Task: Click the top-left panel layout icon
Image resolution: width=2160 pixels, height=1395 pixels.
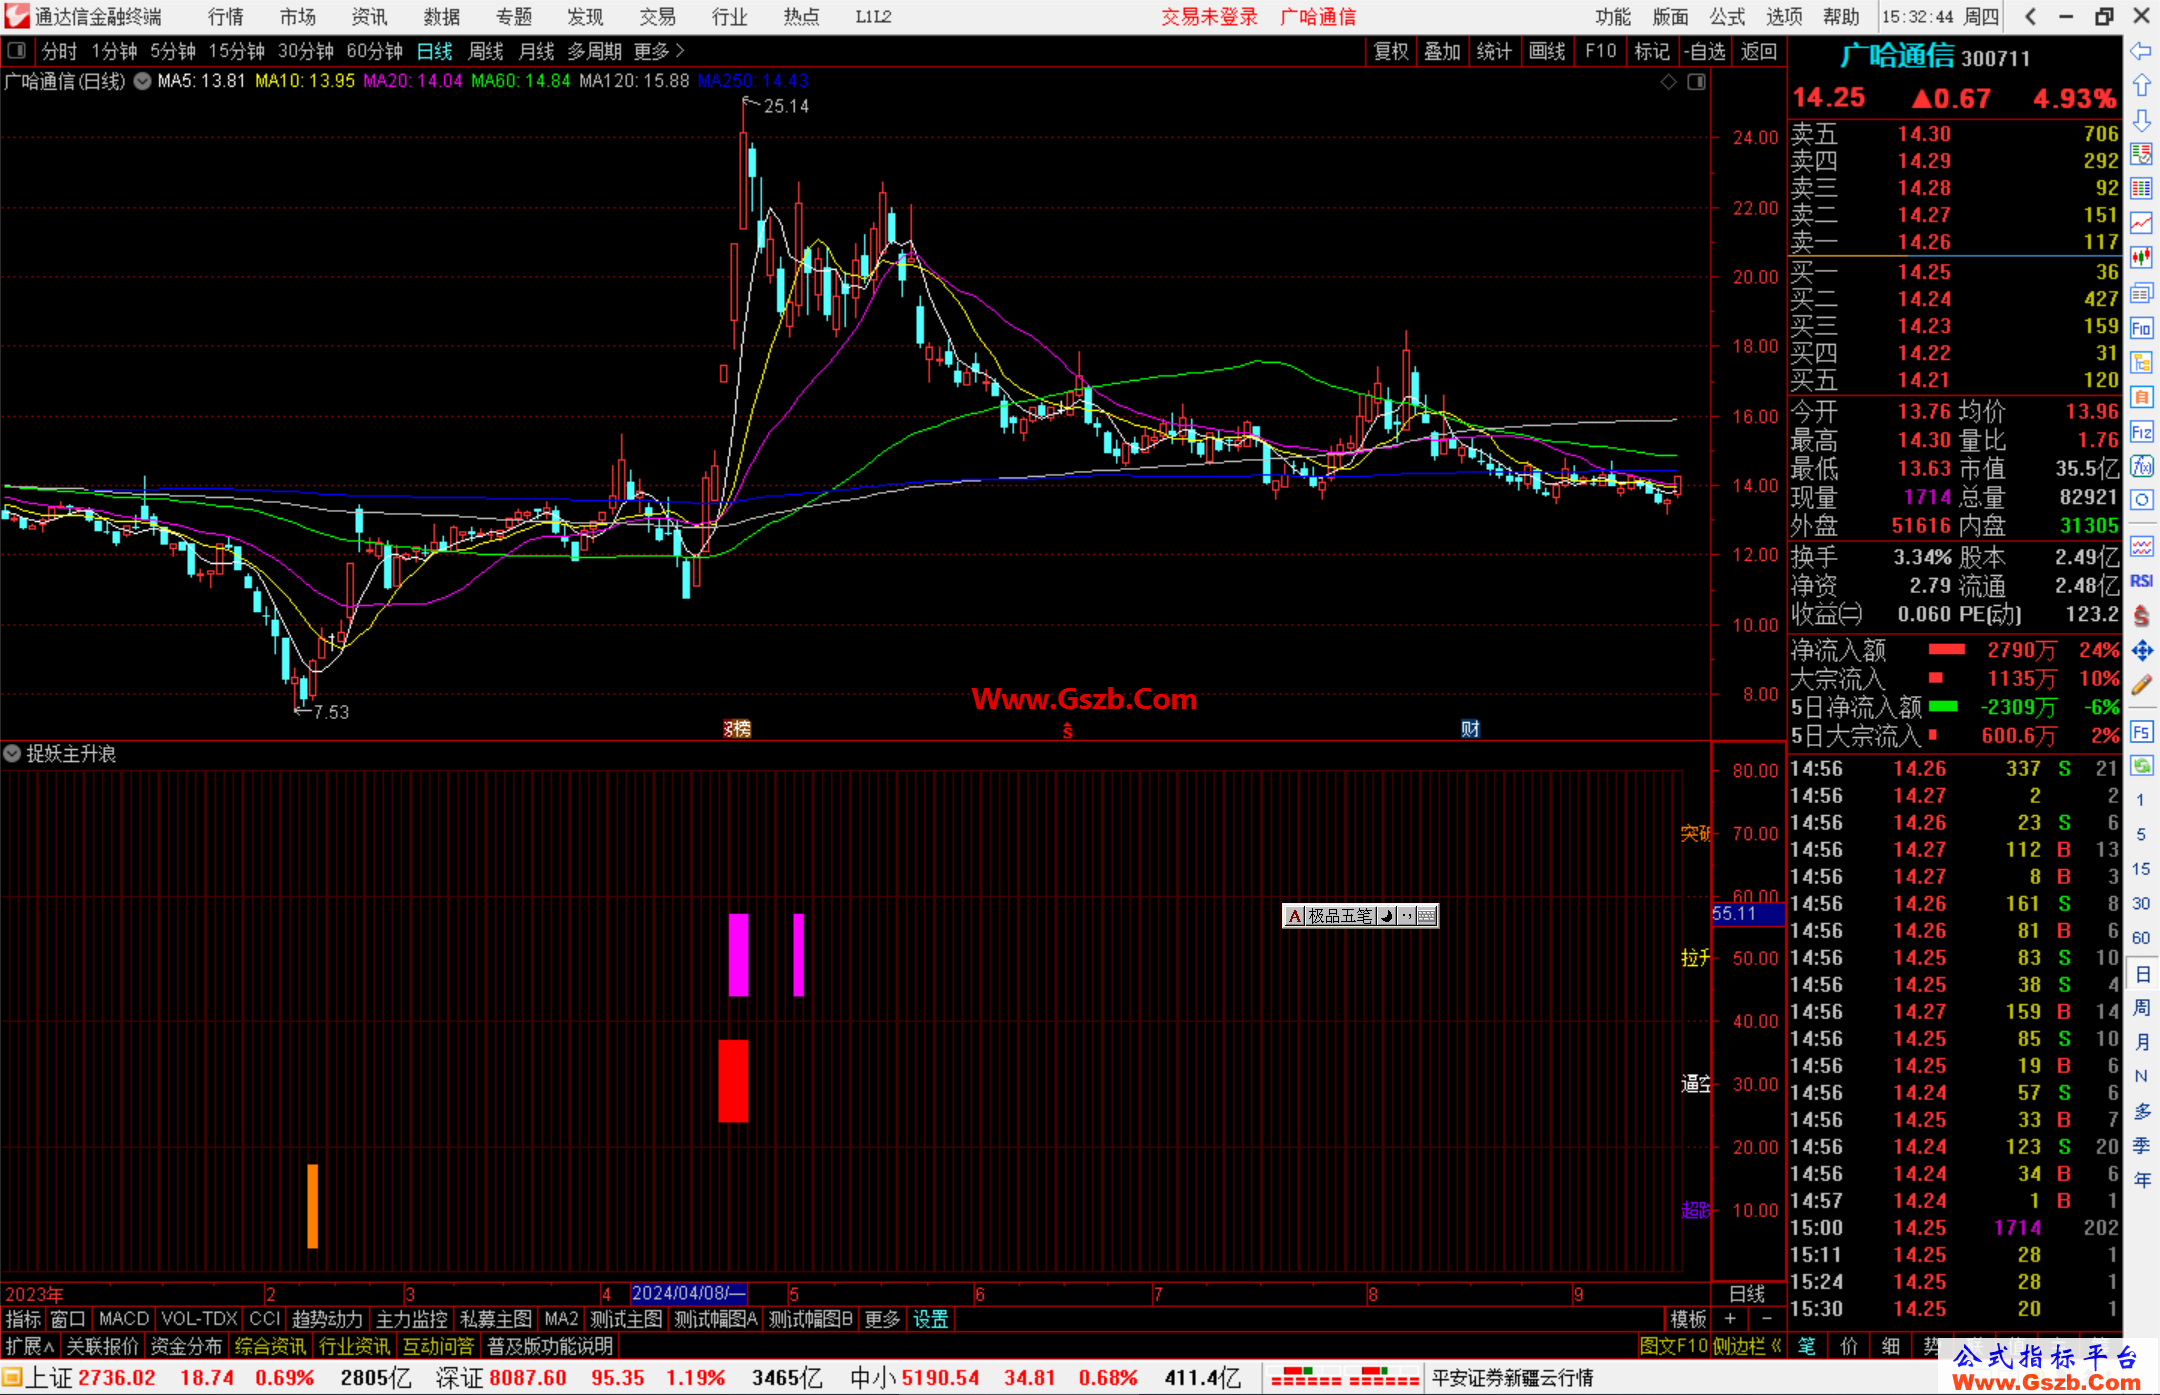Action: pos(17,51)
